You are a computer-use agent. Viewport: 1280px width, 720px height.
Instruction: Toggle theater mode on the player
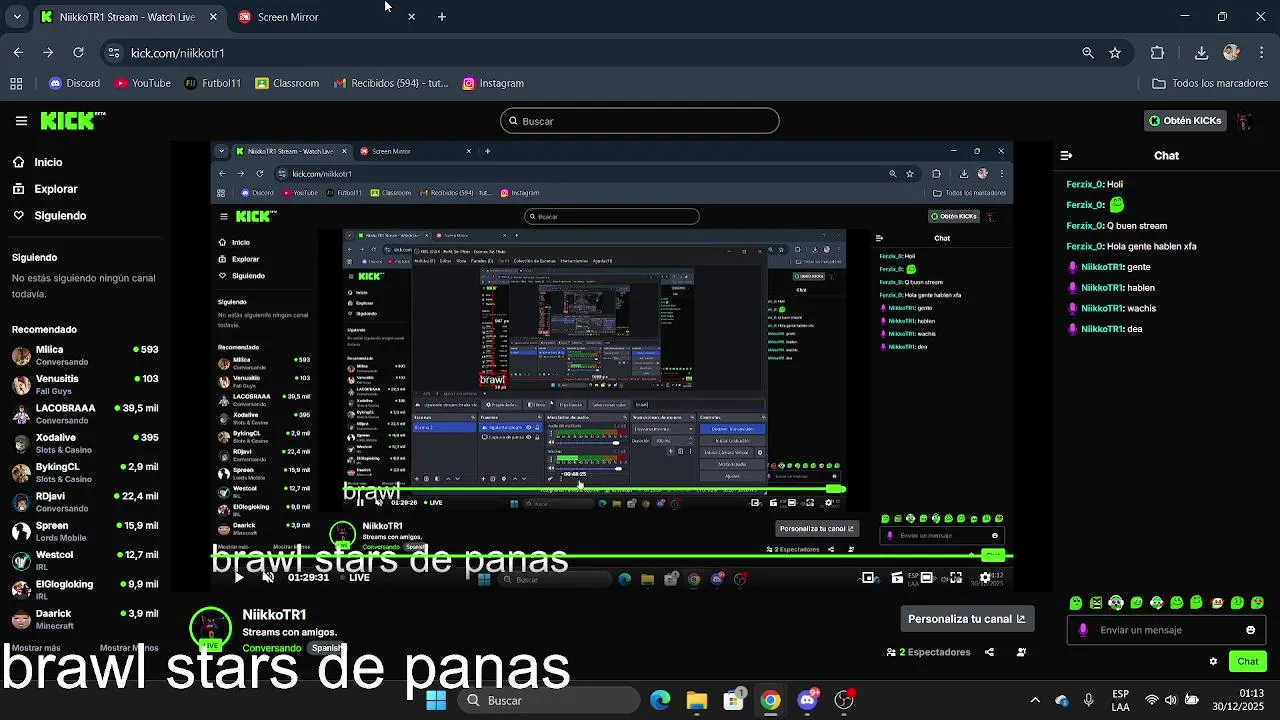[x=927, y=577]
